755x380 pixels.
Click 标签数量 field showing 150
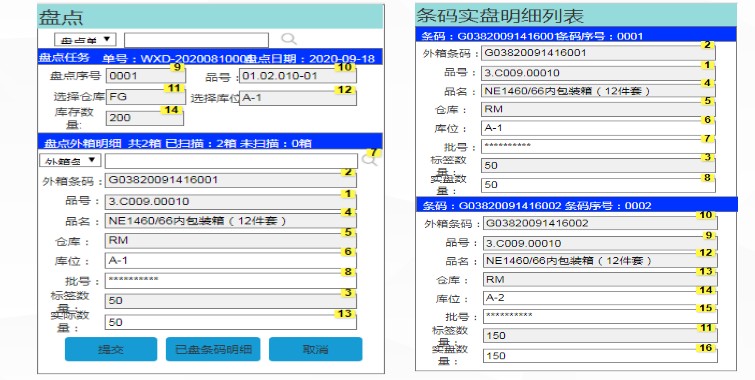[600, 336]
